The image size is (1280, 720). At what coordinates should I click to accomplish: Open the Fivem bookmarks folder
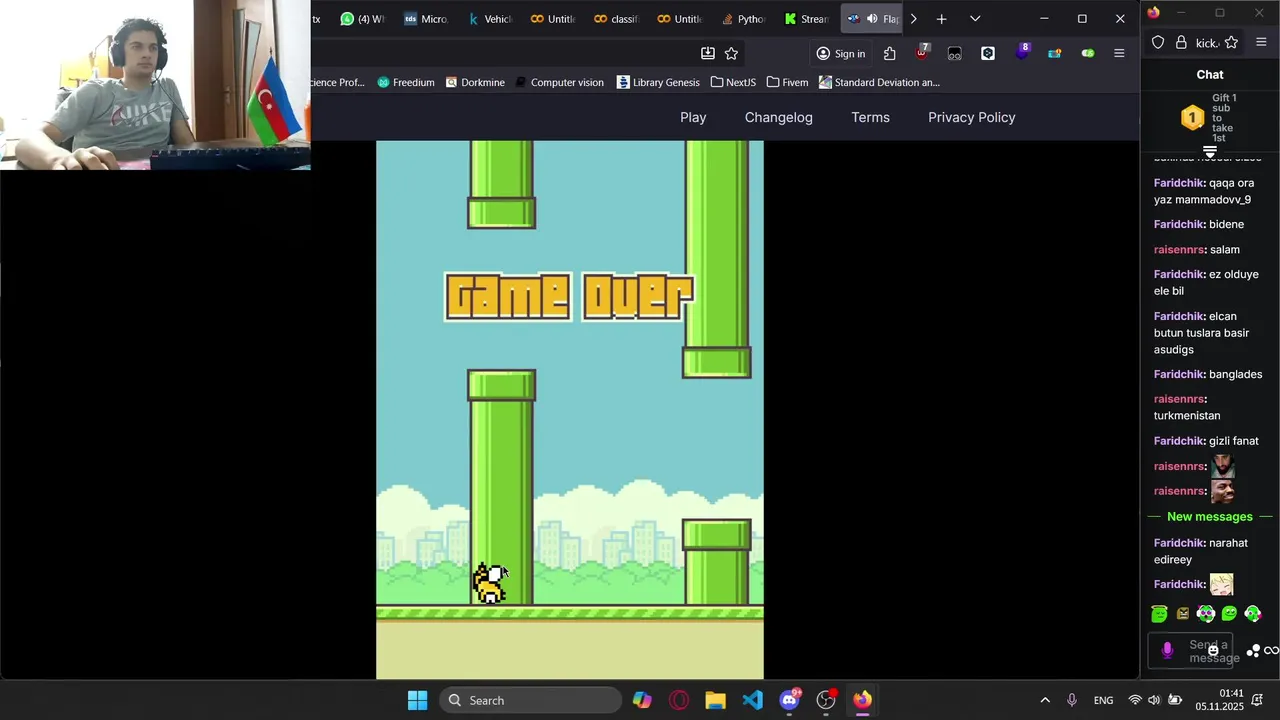coord(787,82)
